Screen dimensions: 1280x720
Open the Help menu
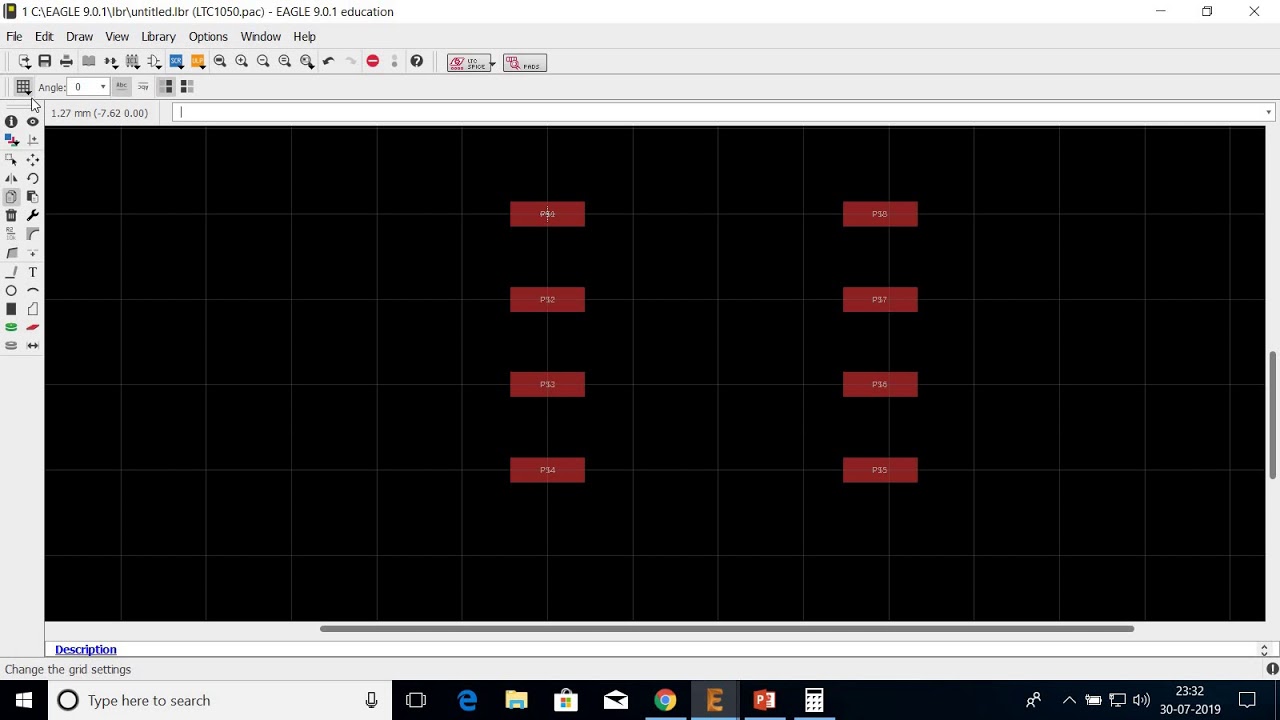[x=304, y=36]
